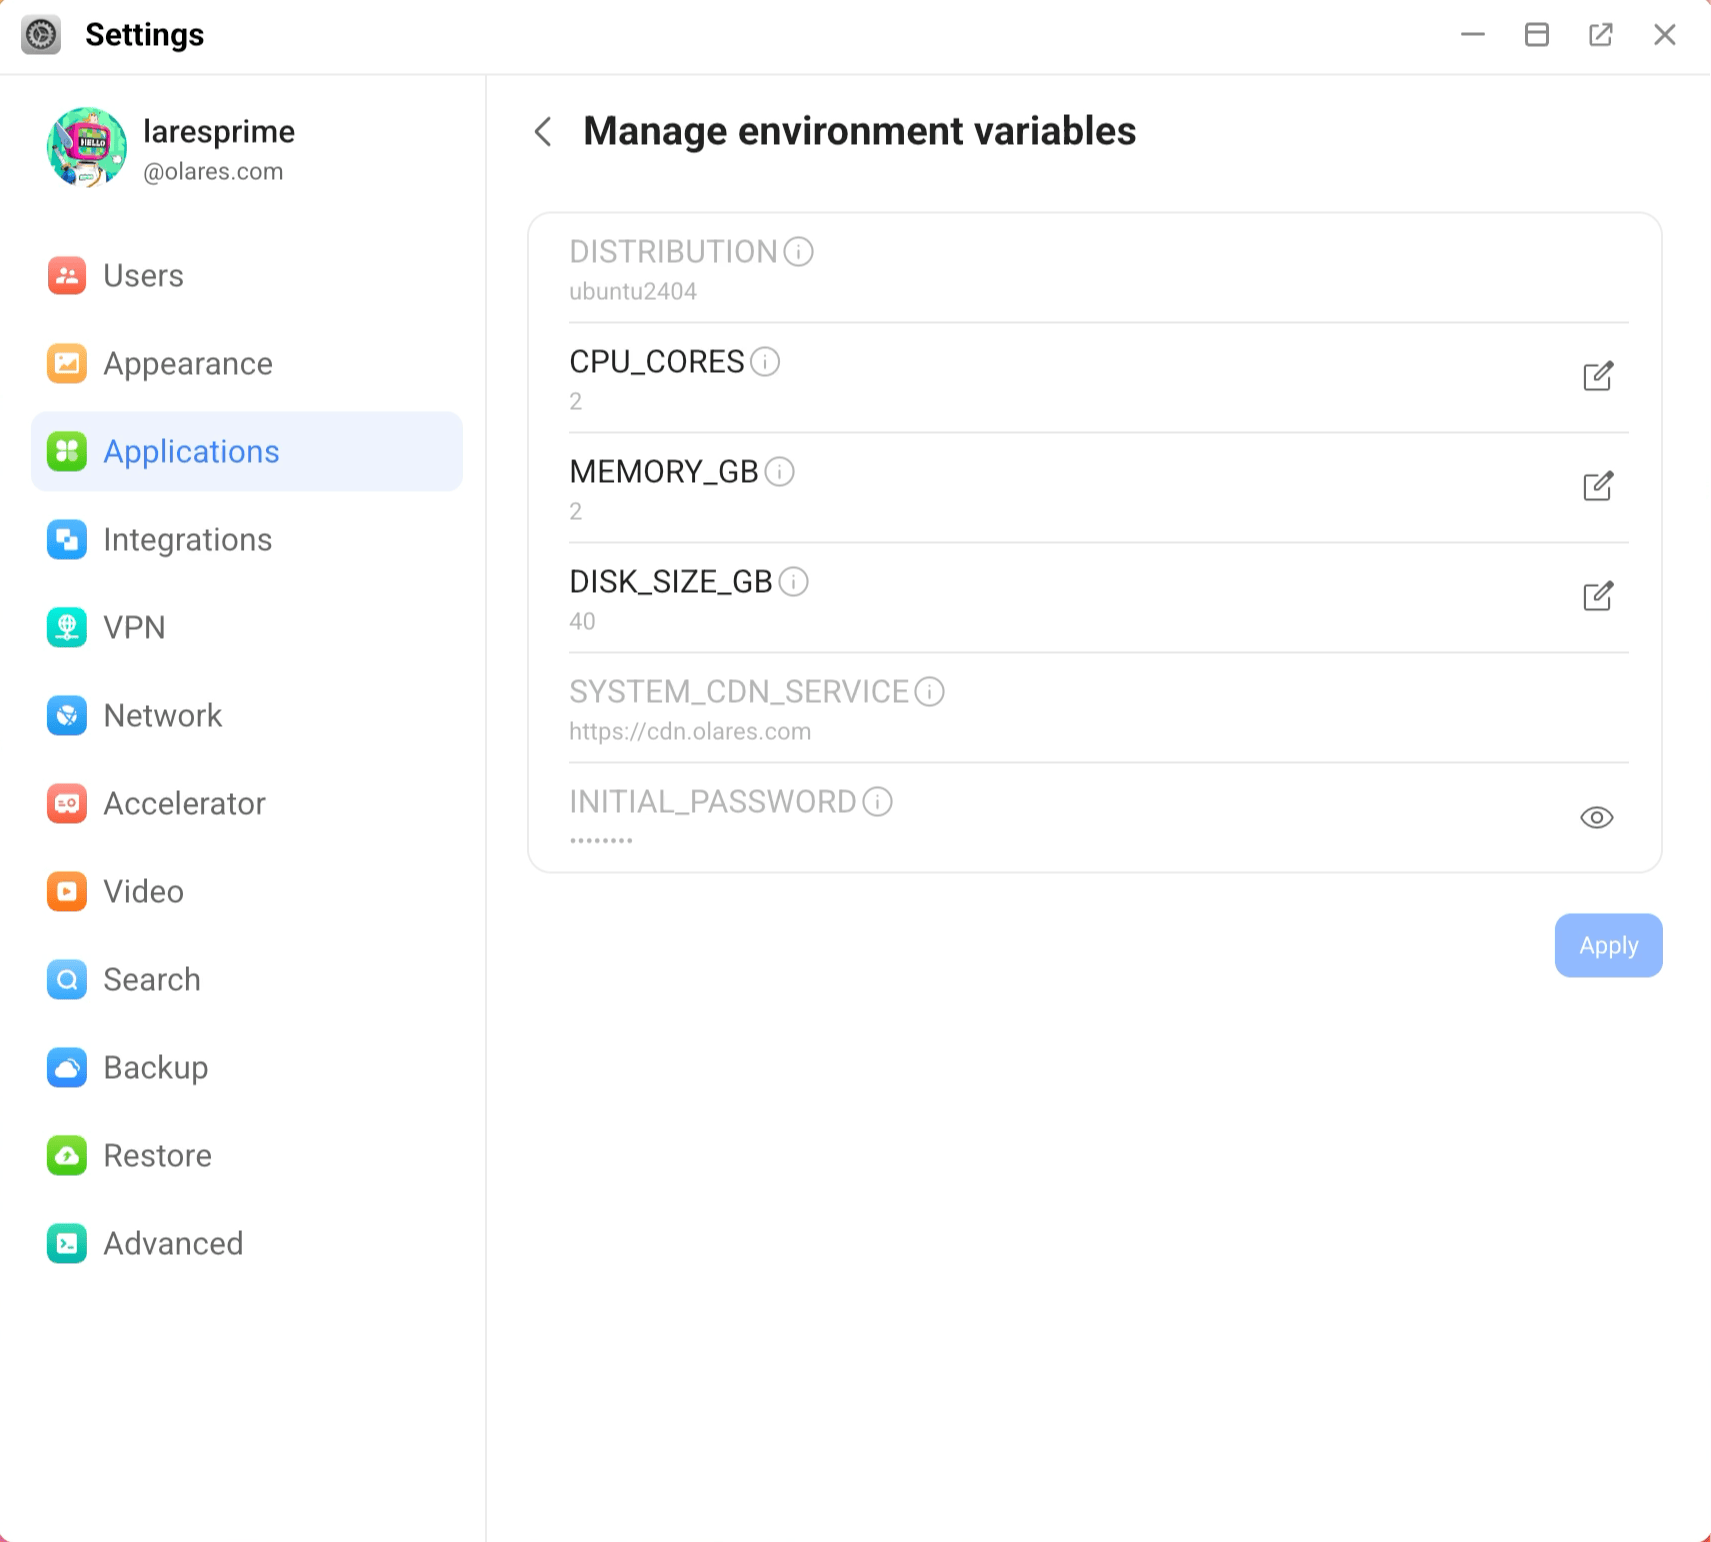Edit the MEMORY_GB variable
Screen dimensions: 1711x1542
pos(1598,486)
